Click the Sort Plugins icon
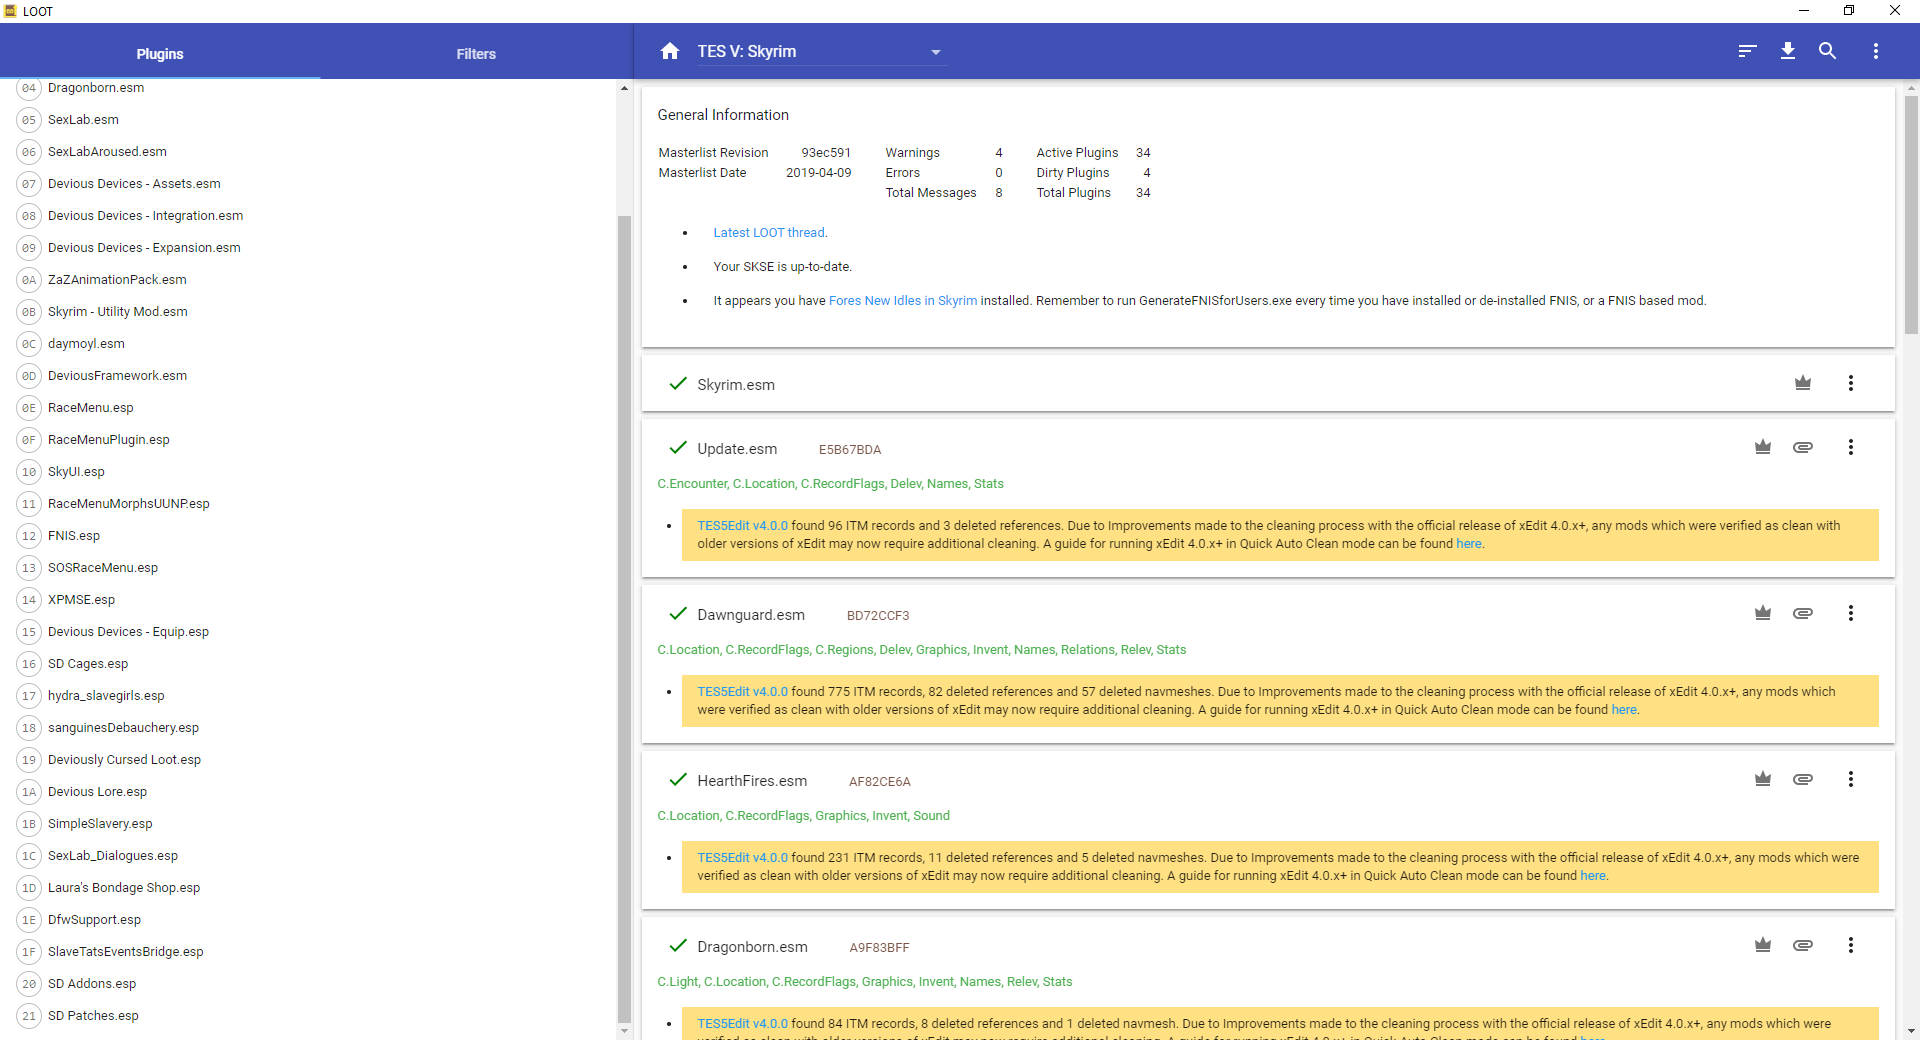Screen dimensions: 1920x1040 point(1747,51)
